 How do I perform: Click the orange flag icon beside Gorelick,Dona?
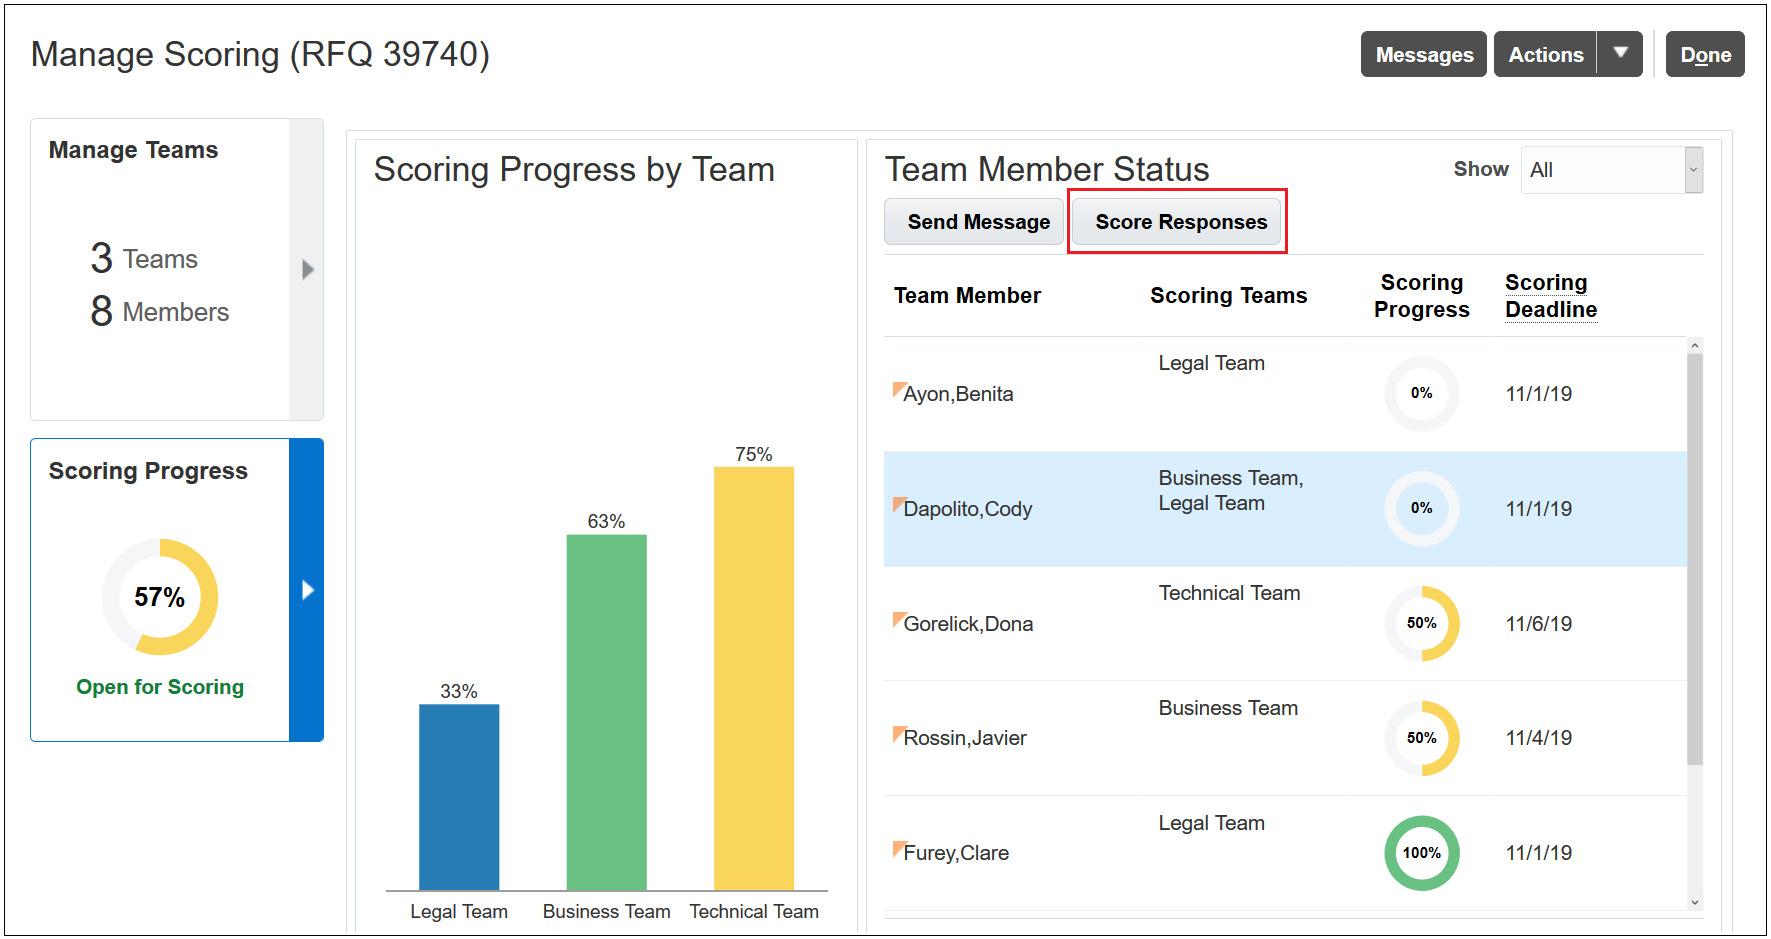[x=898, y=619]
